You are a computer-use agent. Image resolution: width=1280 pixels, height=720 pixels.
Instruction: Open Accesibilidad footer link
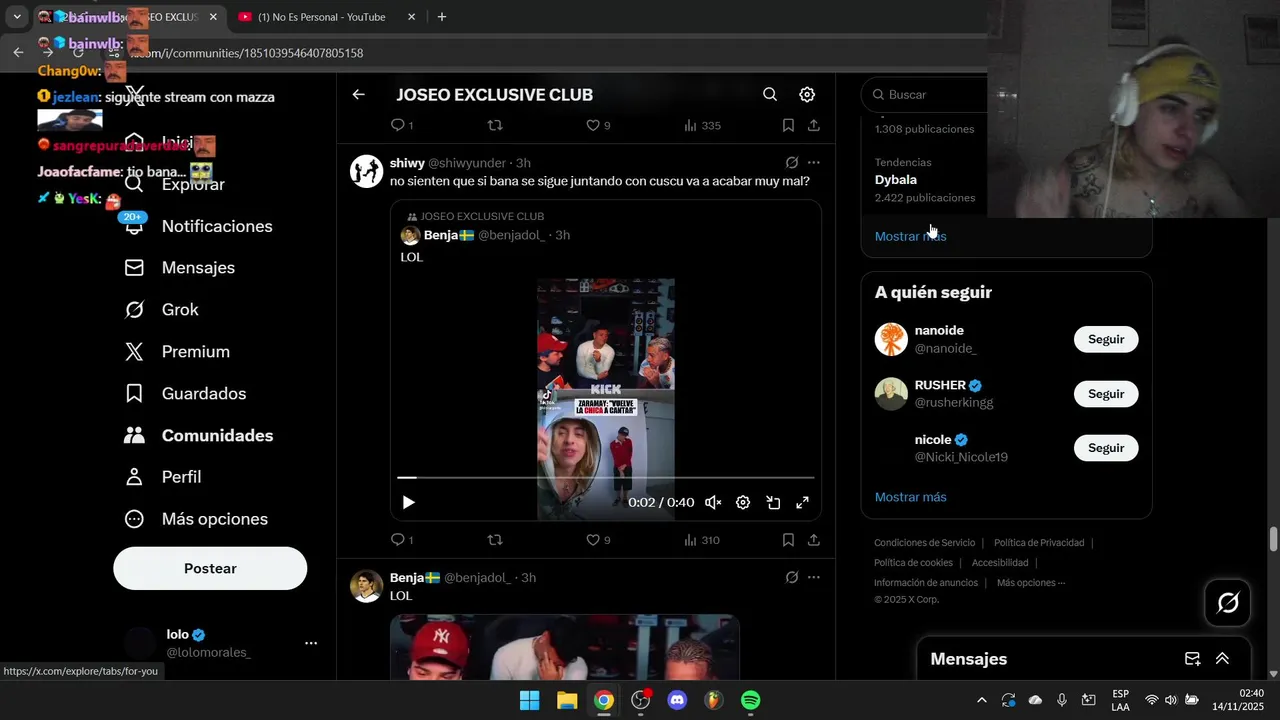(x=1000, y=563)
